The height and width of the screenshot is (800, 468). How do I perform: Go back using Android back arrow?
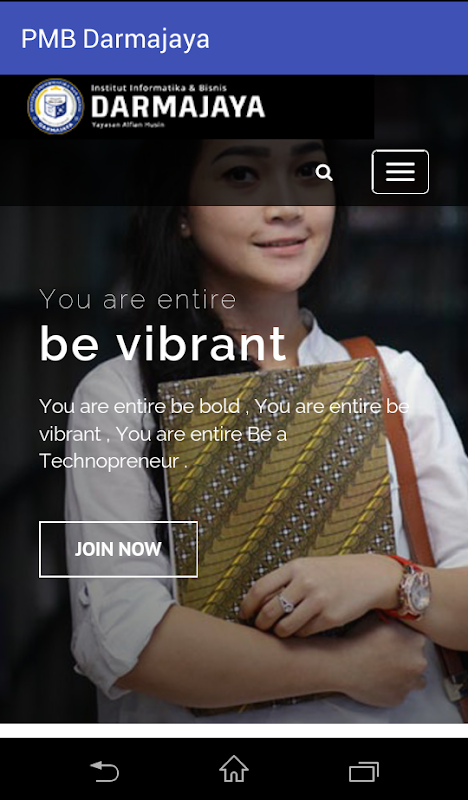click(x=105, y=771)
